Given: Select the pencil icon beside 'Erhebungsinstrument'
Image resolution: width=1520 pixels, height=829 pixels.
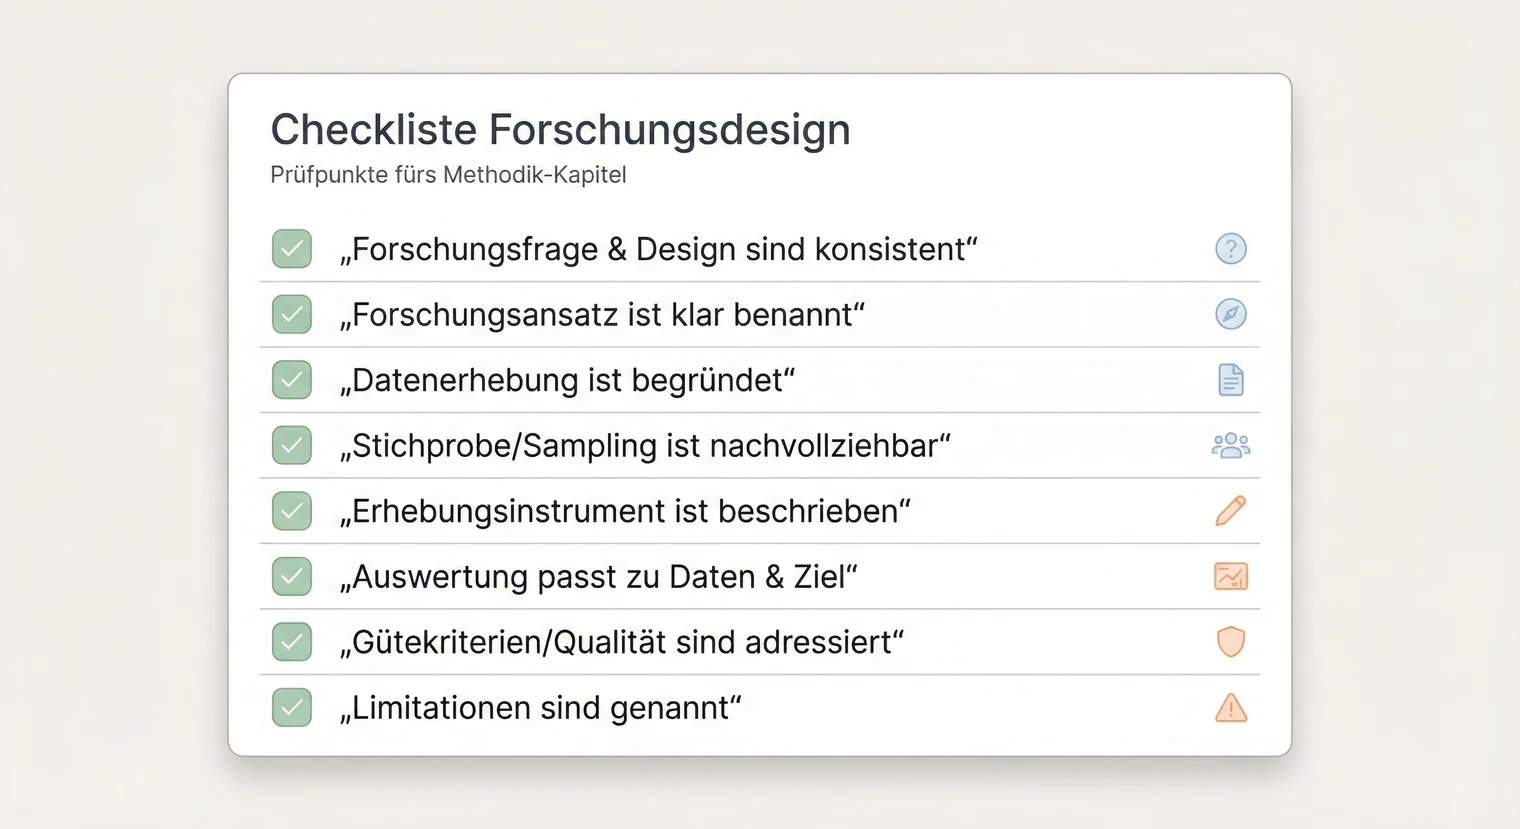Looking at the screenshot, I should tap(1231, 511).
